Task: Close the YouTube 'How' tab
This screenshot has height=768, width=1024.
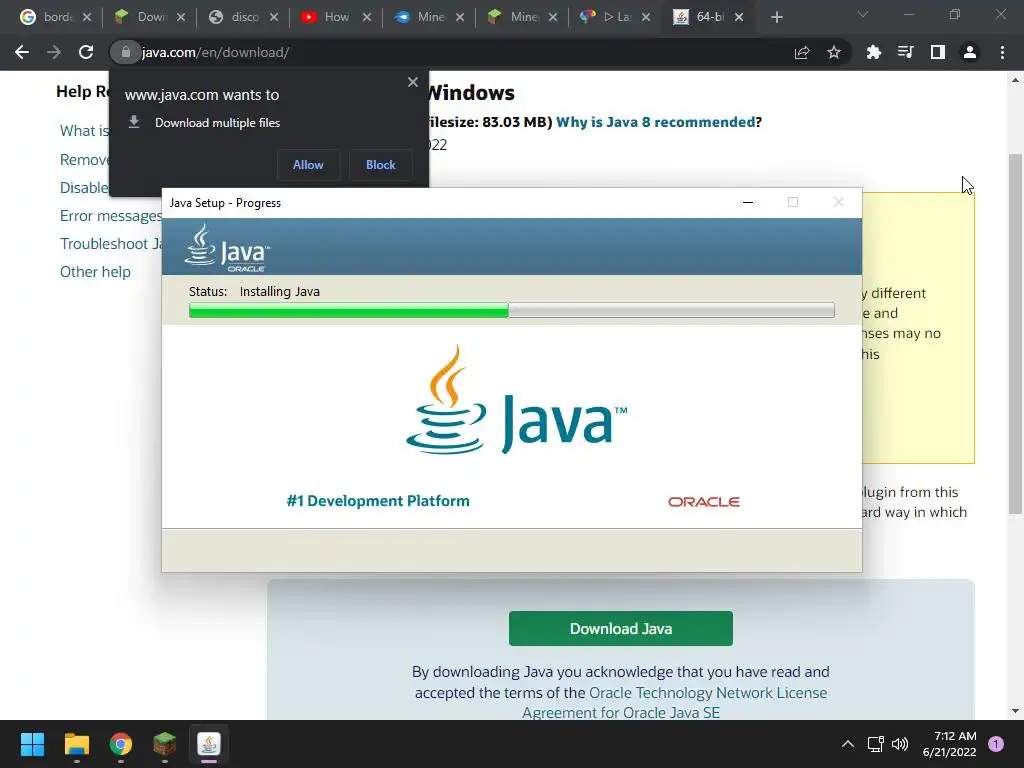Action: [x=367, y=17]
